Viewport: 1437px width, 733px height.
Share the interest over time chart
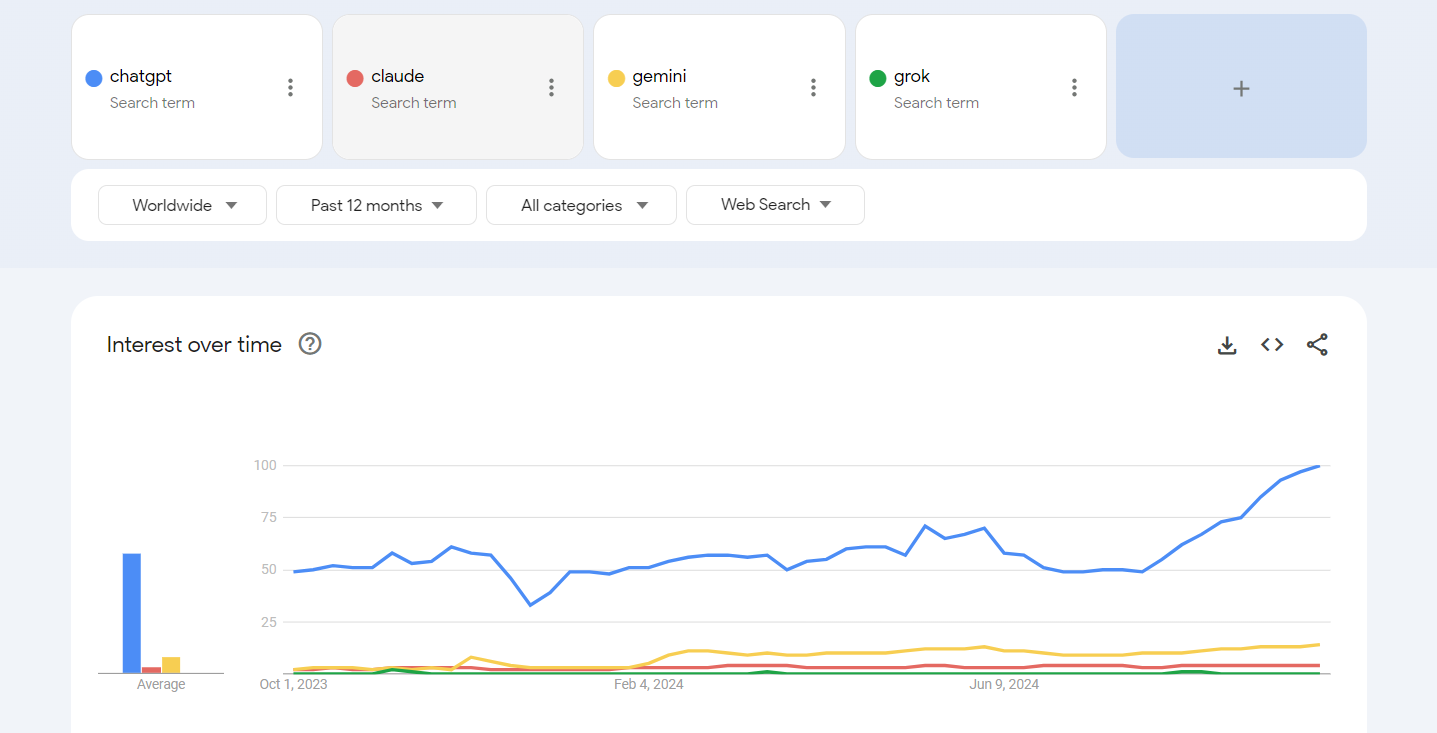point(1317,345)
